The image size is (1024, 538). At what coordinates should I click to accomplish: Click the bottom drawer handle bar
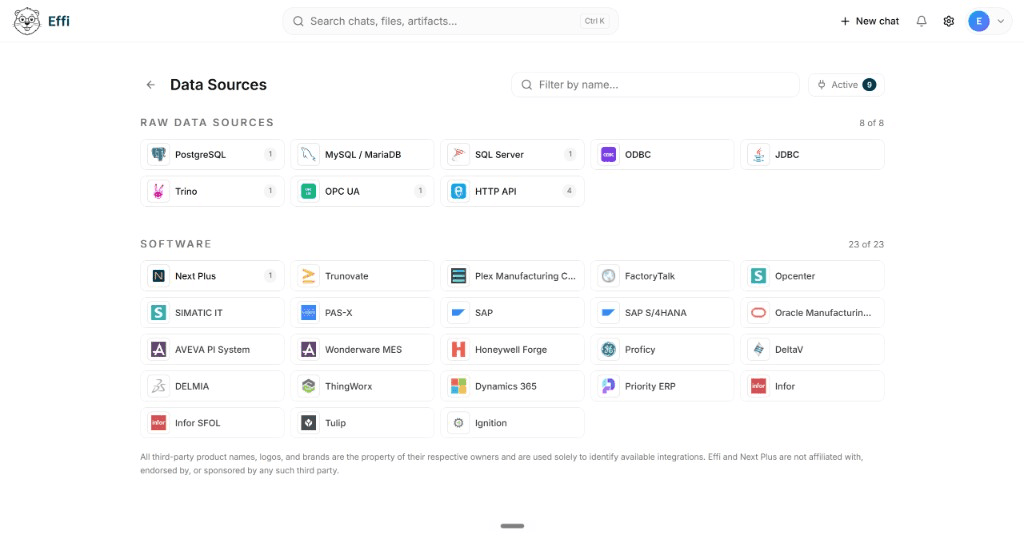[512, 526]
